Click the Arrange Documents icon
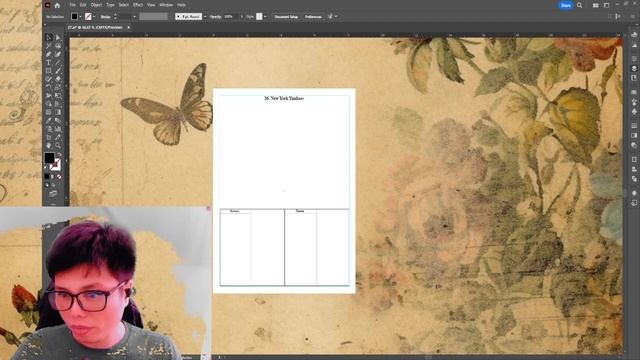 pos(596,5)
